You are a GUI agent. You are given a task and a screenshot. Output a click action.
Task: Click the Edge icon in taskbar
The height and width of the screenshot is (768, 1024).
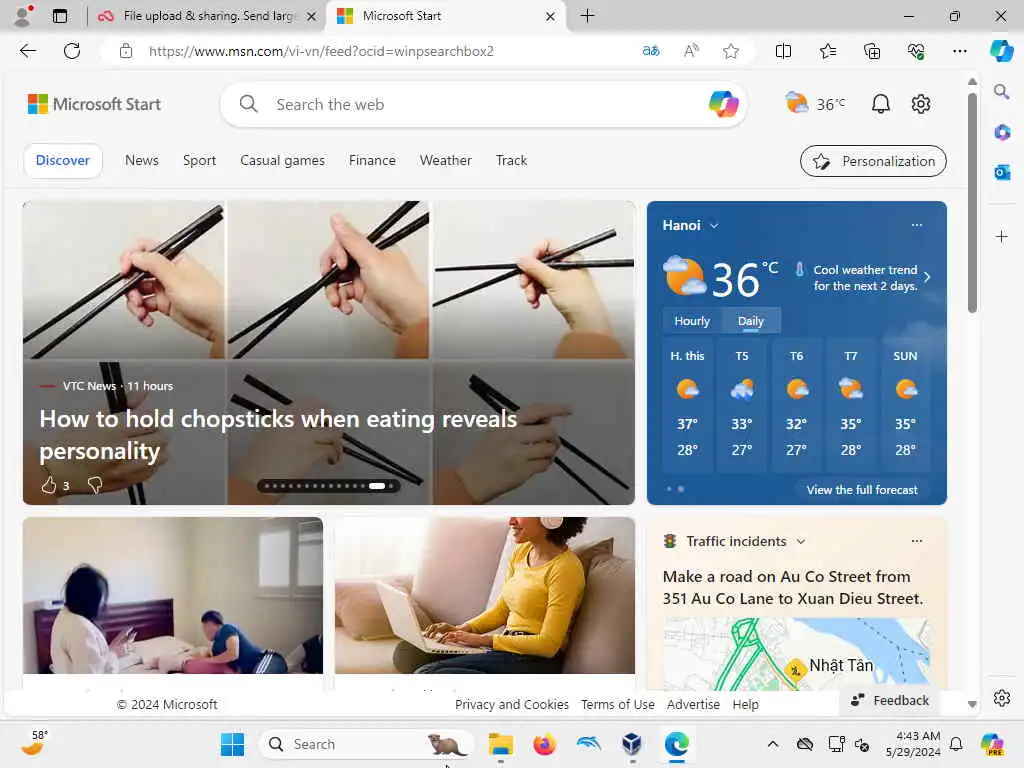click(677, 744)
